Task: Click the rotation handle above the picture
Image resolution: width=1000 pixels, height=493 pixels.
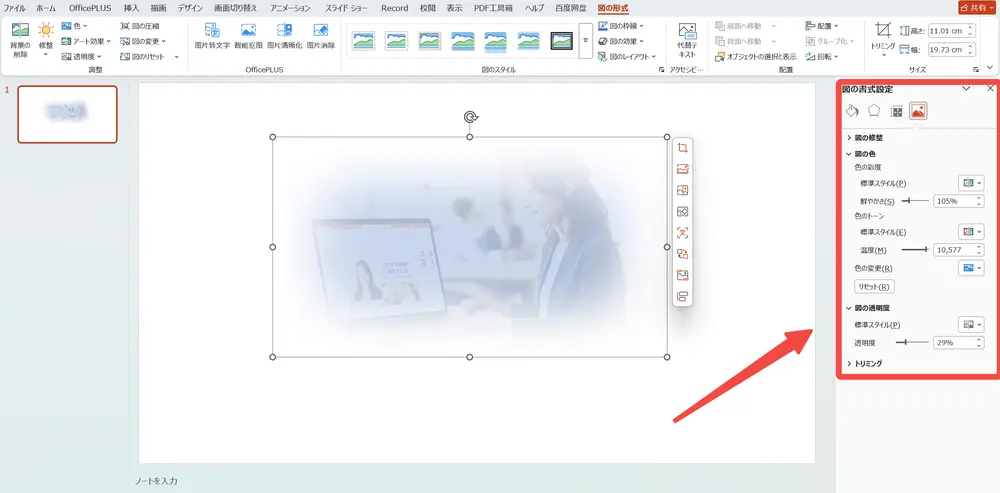Action: (470, 117)
